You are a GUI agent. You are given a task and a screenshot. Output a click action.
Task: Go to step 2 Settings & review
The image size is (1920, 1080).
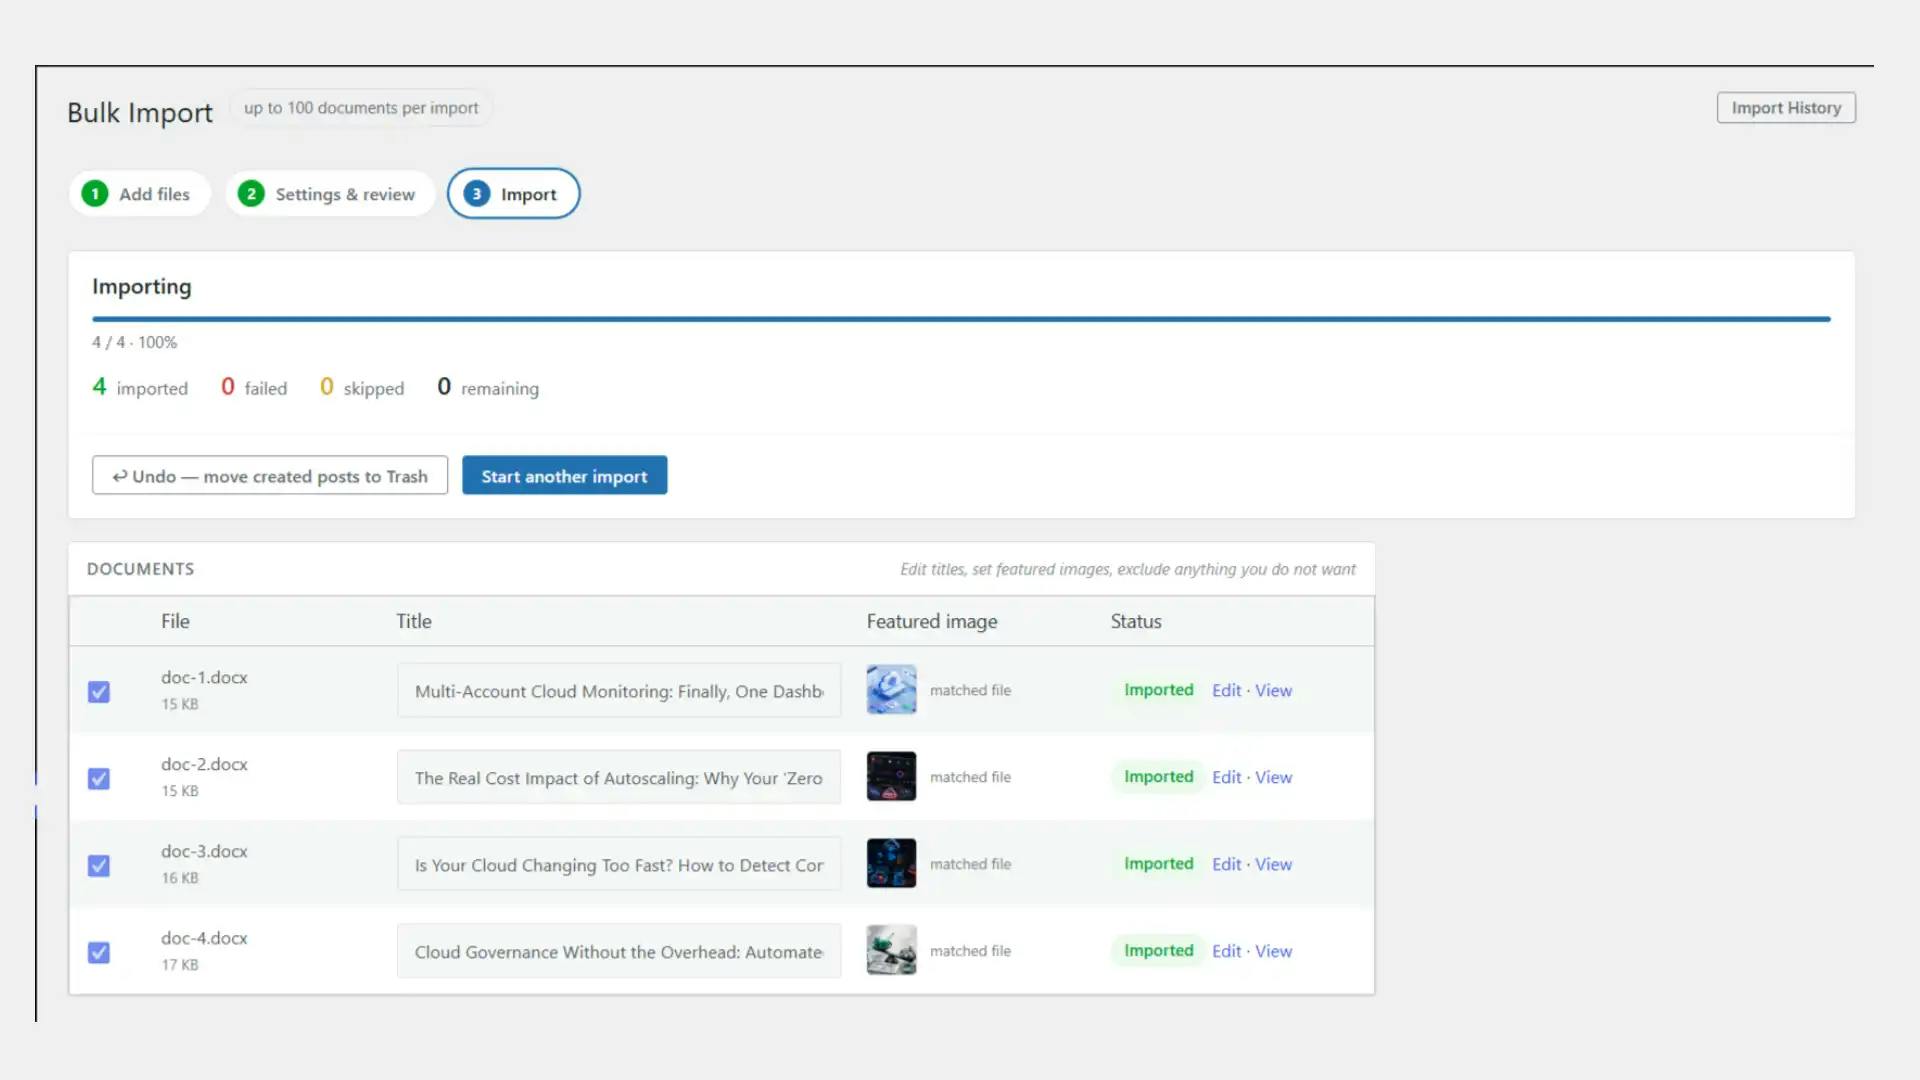click(x=330, y=194)
